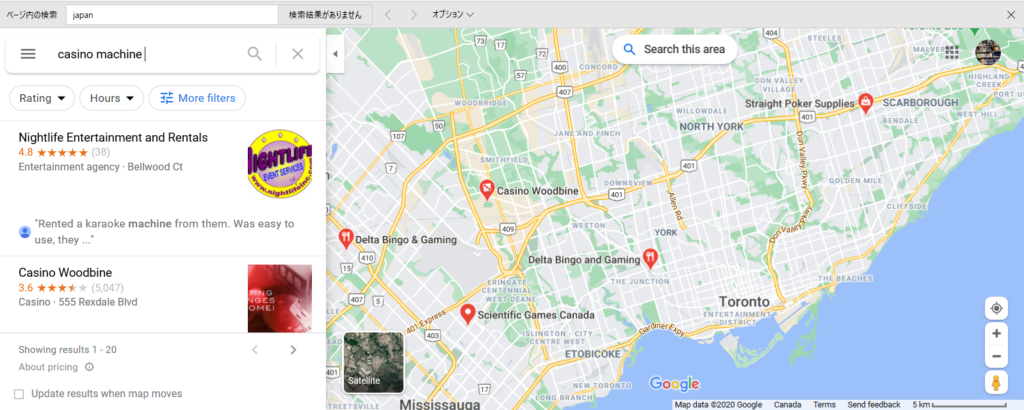Image resolution: width=1024 pixels, height=410 pixels.
Task: Zoom in on the map
Action: 996,334
